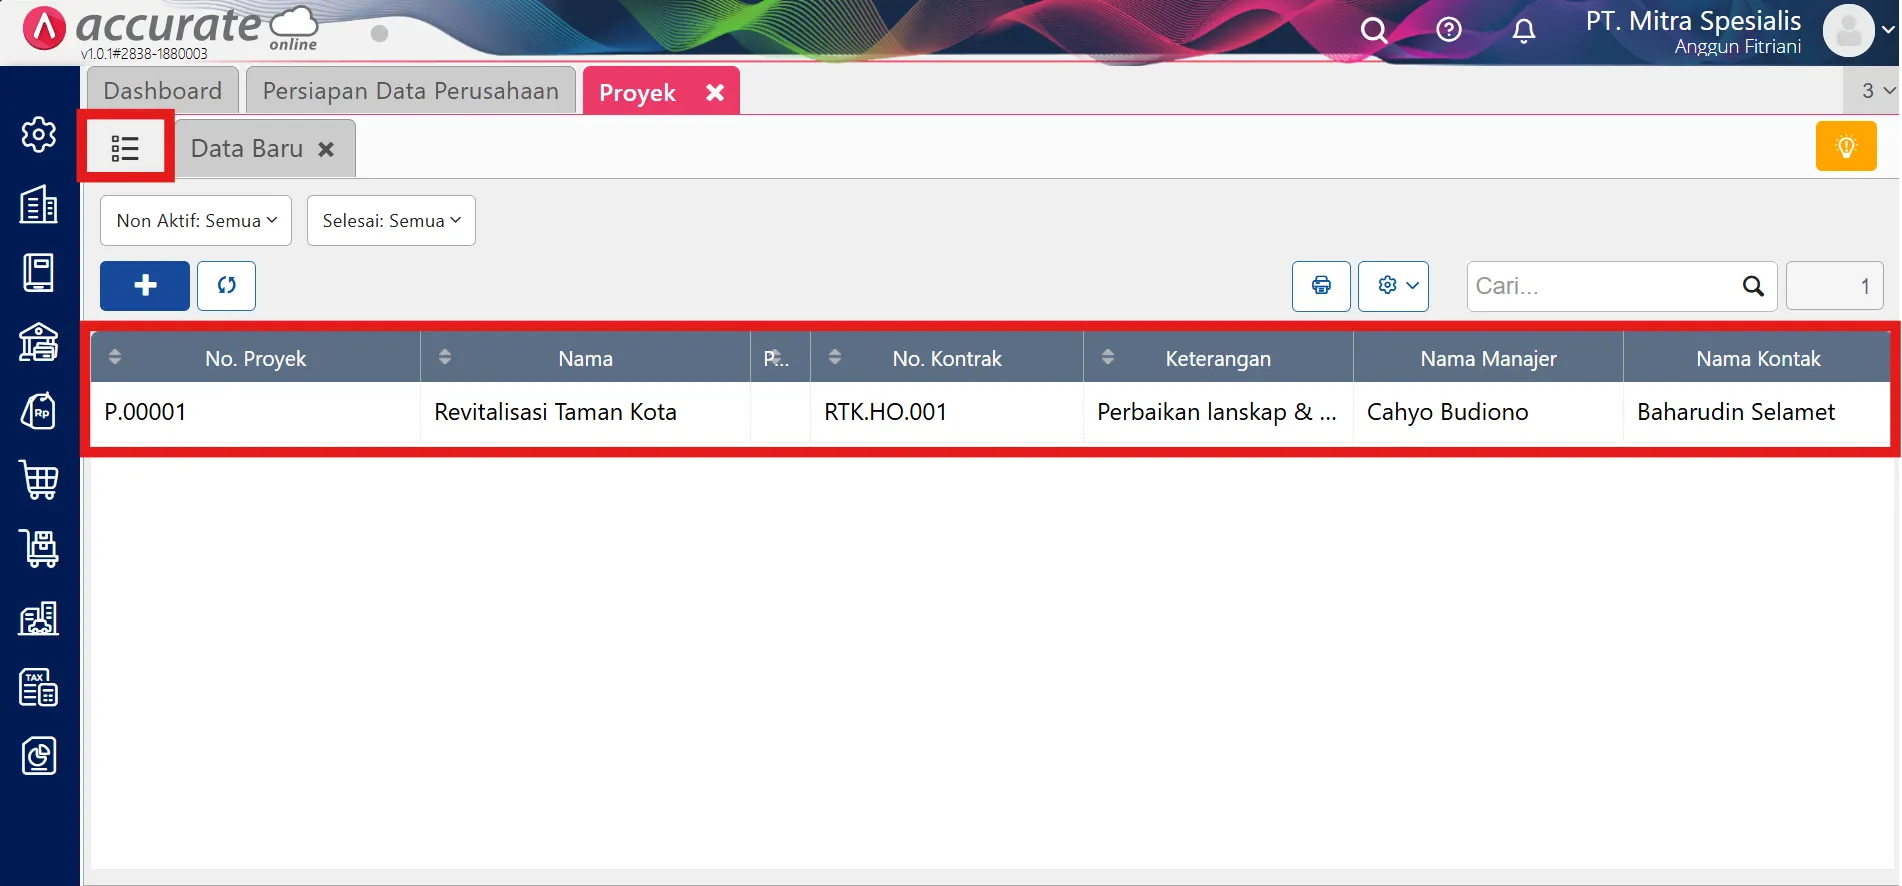Open project row P.00001
This screenshot has height=886, width=1902.
coord(990,412)
